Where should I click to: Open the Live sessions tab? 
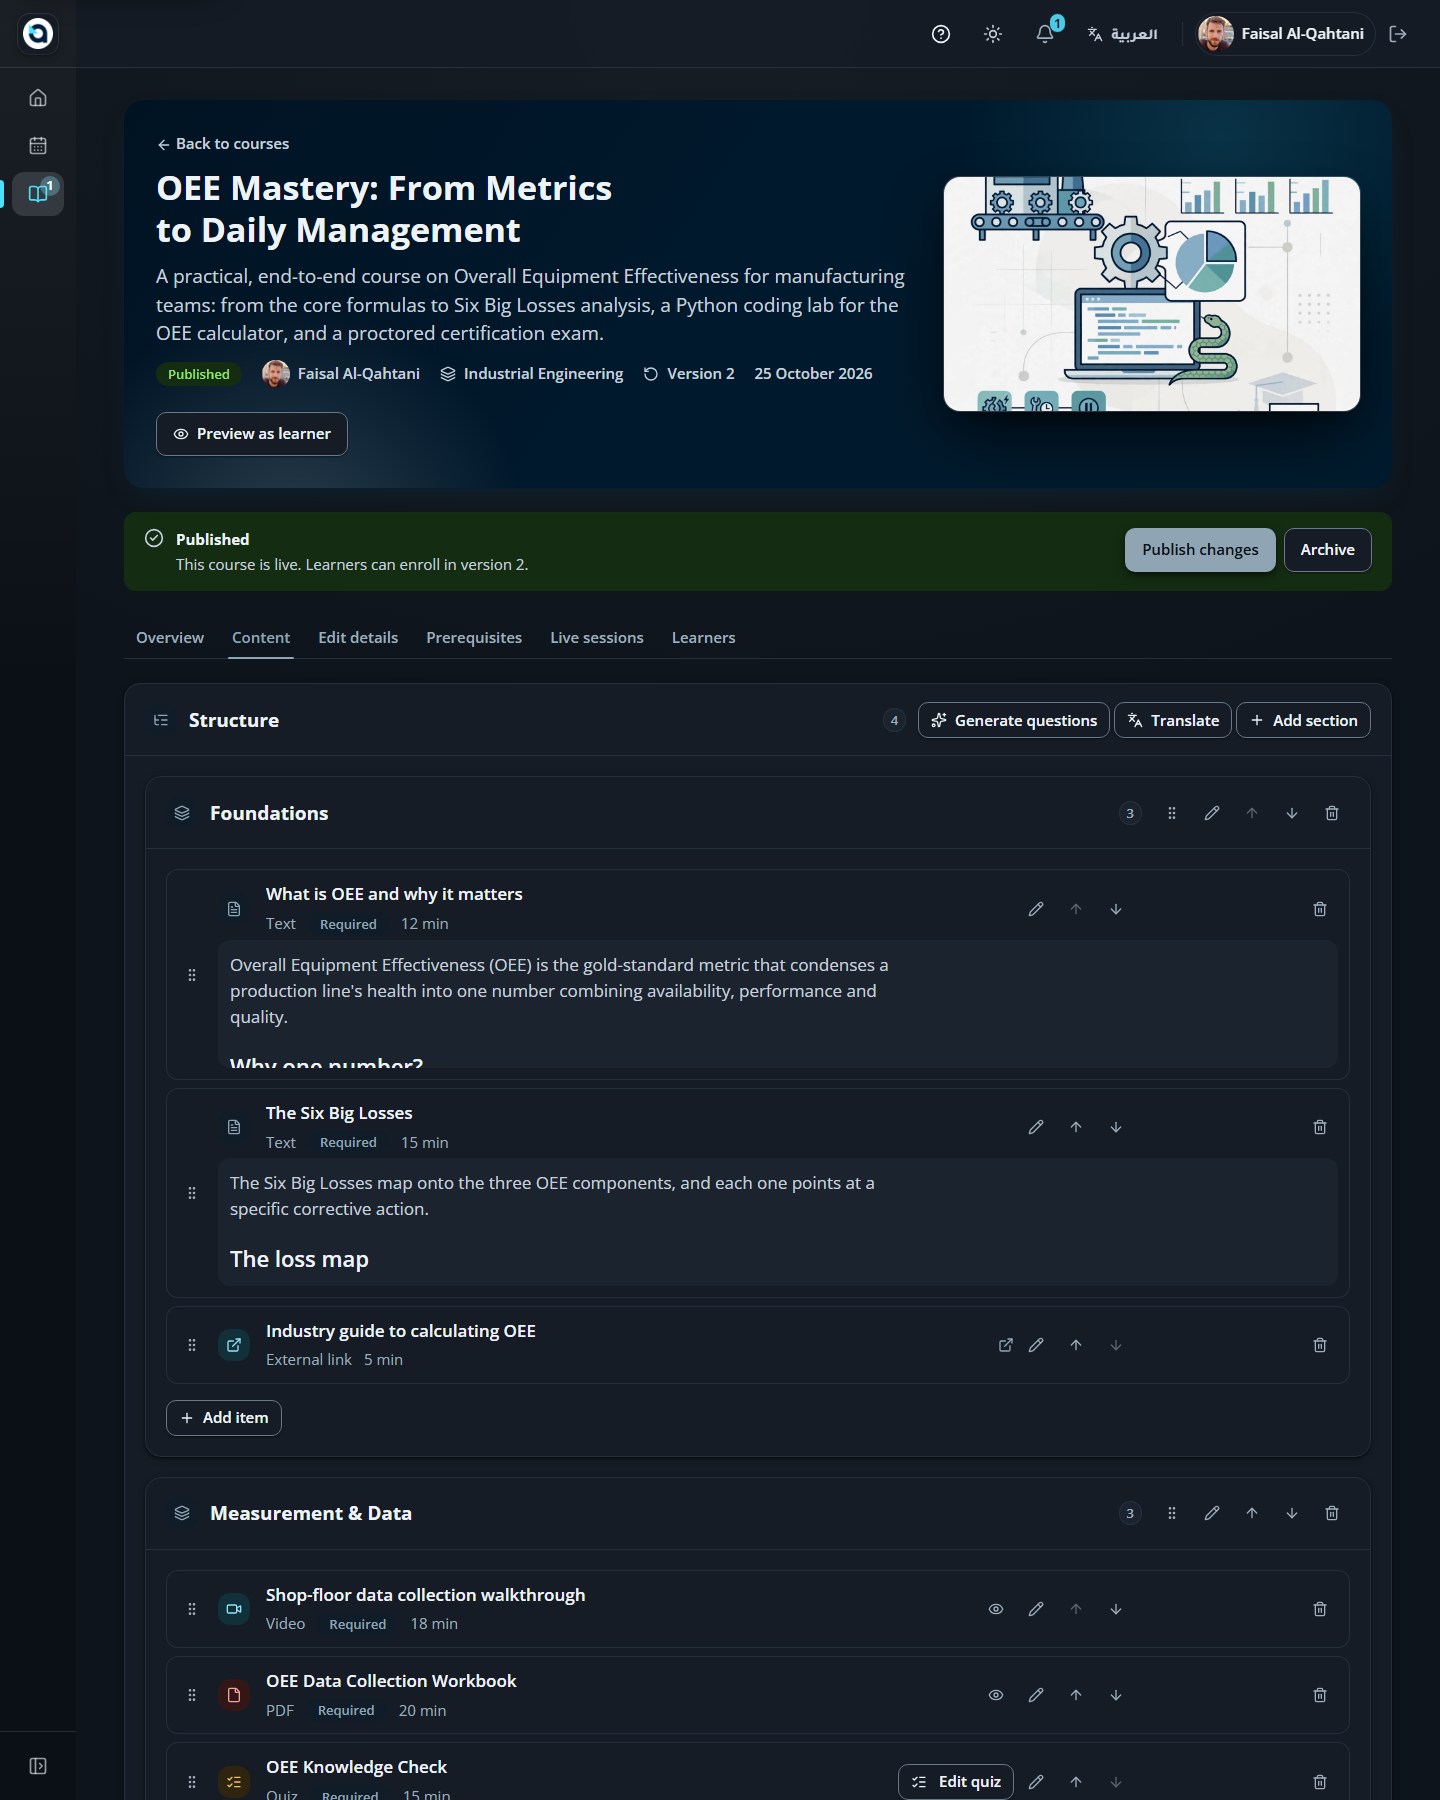click(x=597, y=638)
